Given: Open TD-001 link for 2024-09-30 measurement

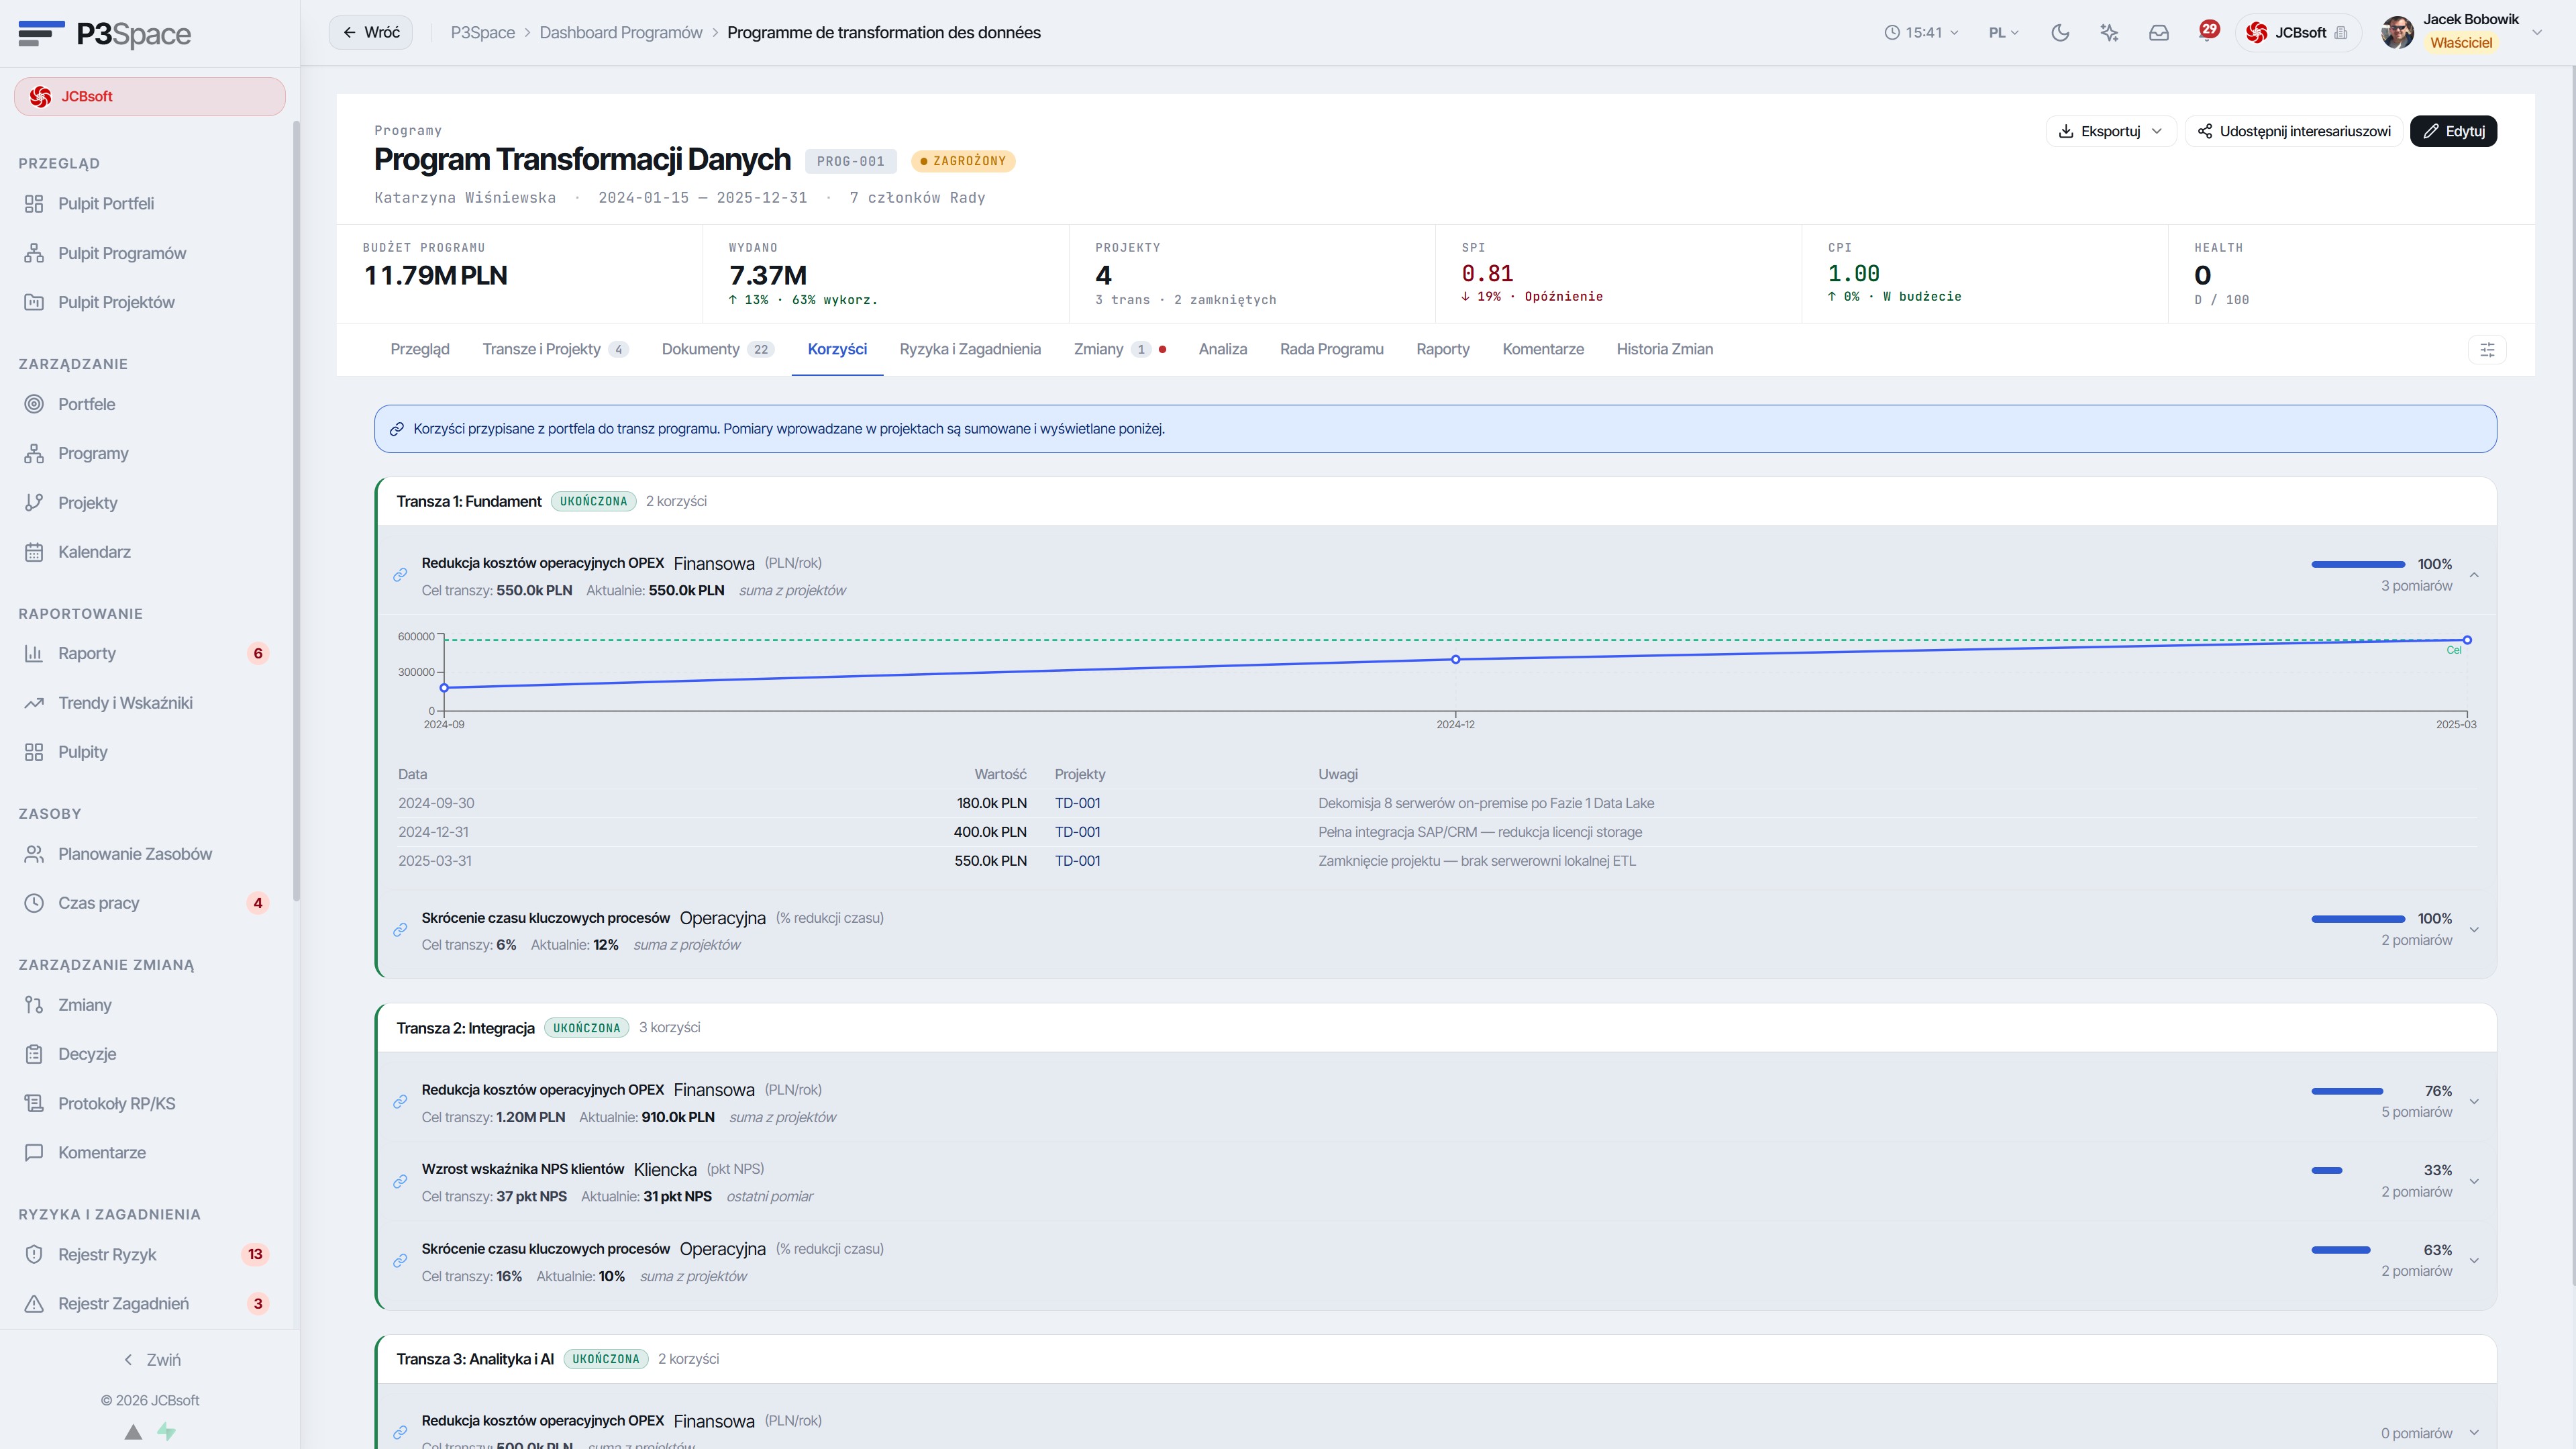Looking at the screenshot, I should point(1077,803).
